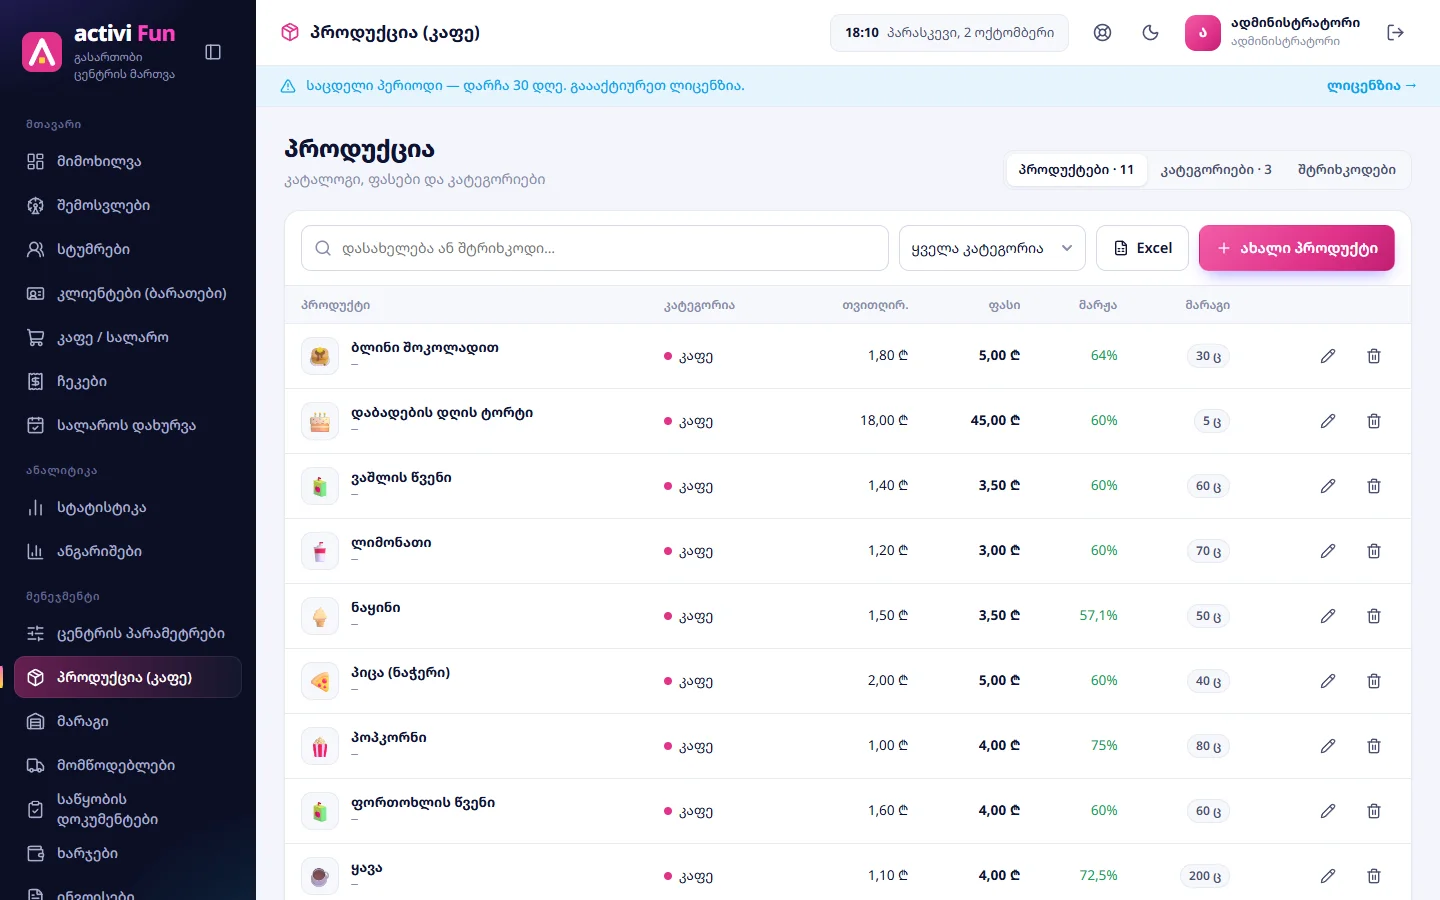Image resolution: width=1440 pixels, height=900 pixels.
Task: Log out using the exit icon
Action: tap(1396, 33)
